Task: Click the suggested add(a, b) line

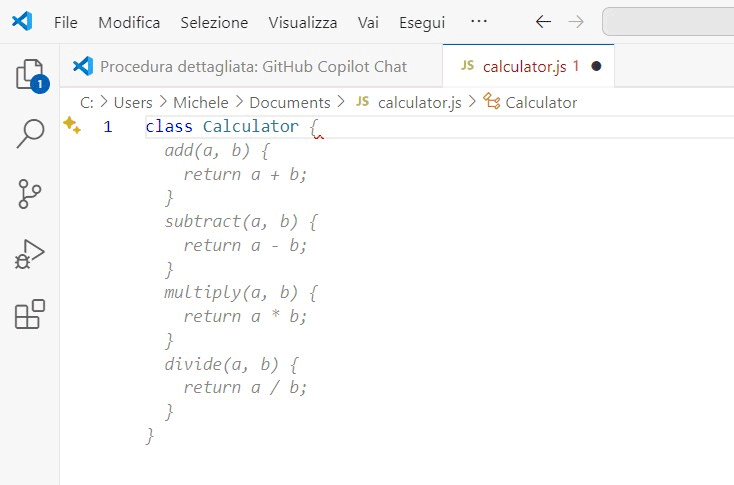Action: pos(217,151)
